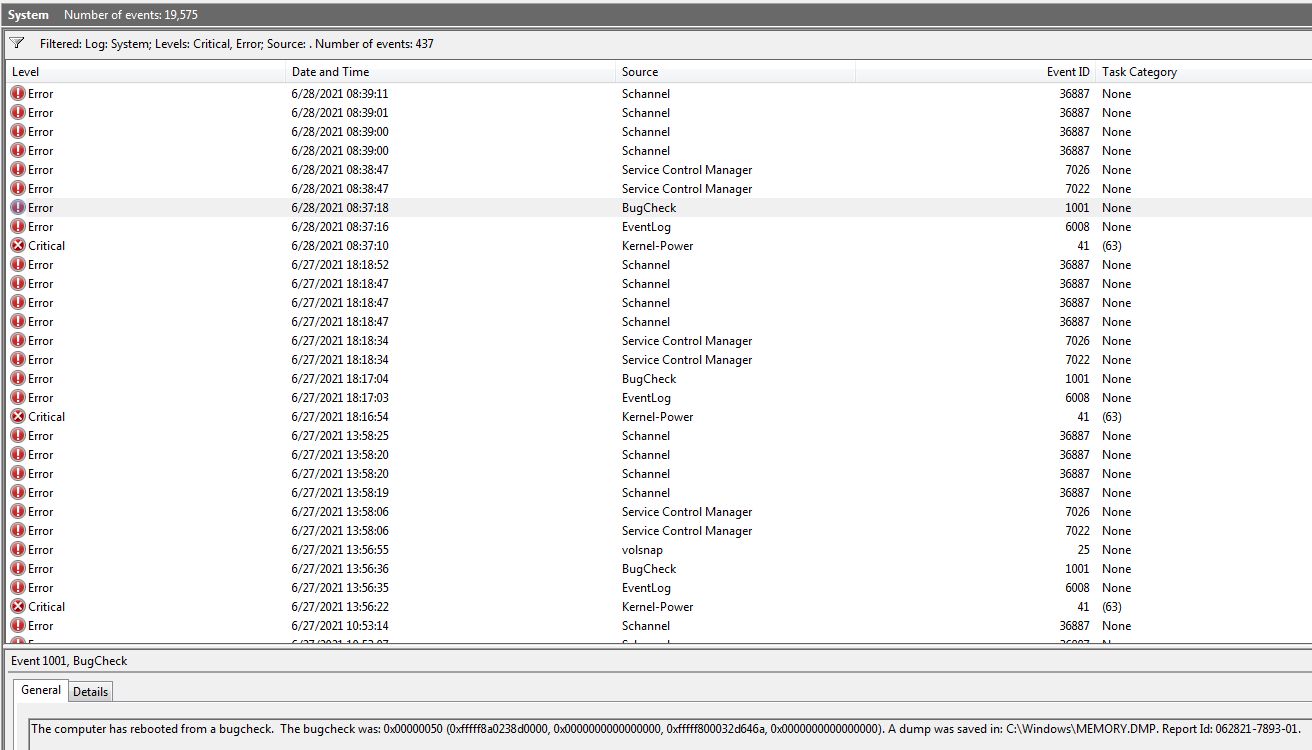Screen dimensions: 1312x750
Task: Open the General tab
Action: pos(41,690)
